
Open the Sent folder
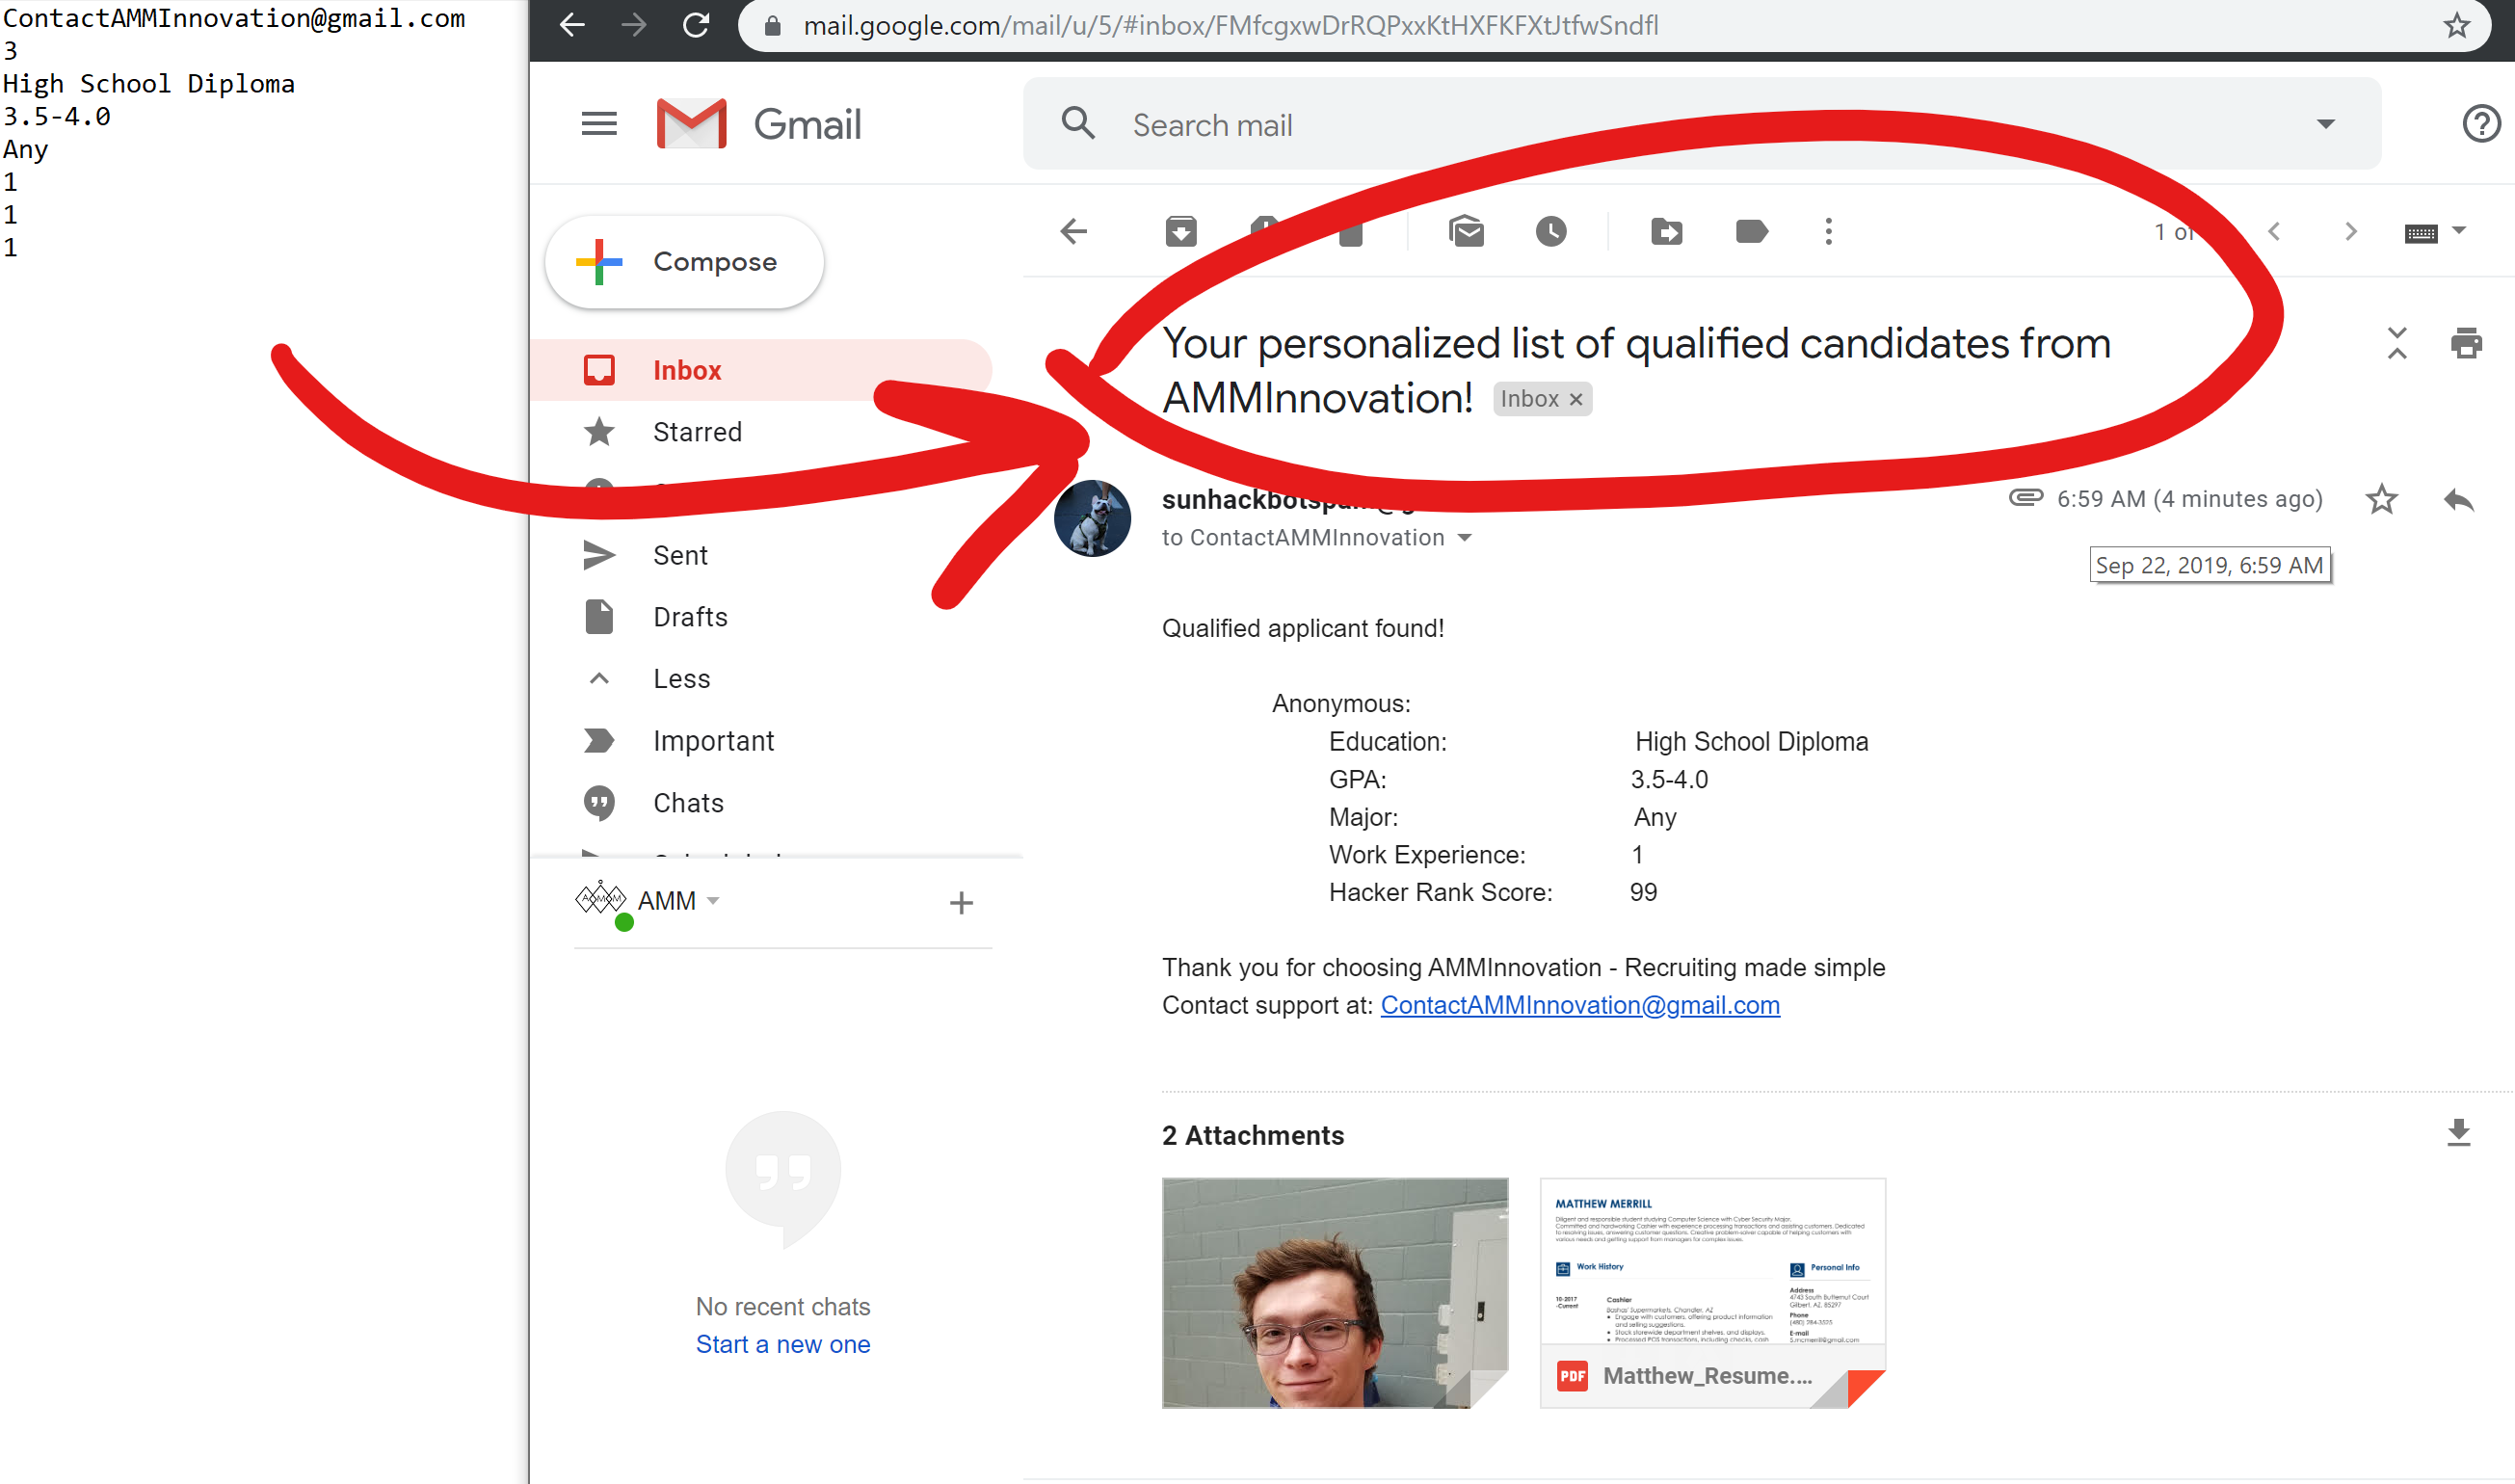pos(680,555)
